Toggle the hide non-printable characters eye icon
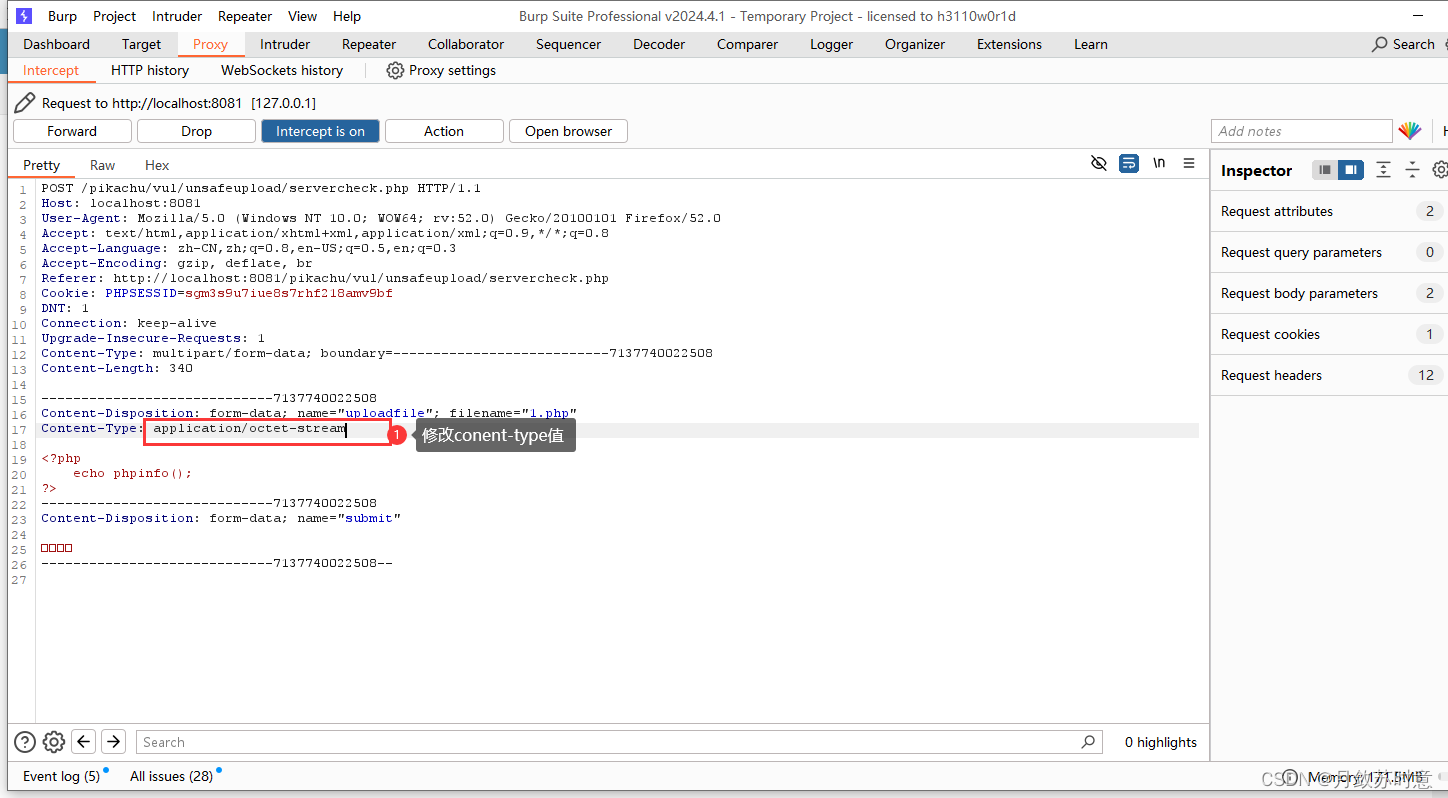The height and width of the screenshot is (798, 1448). pos(1099,163)
